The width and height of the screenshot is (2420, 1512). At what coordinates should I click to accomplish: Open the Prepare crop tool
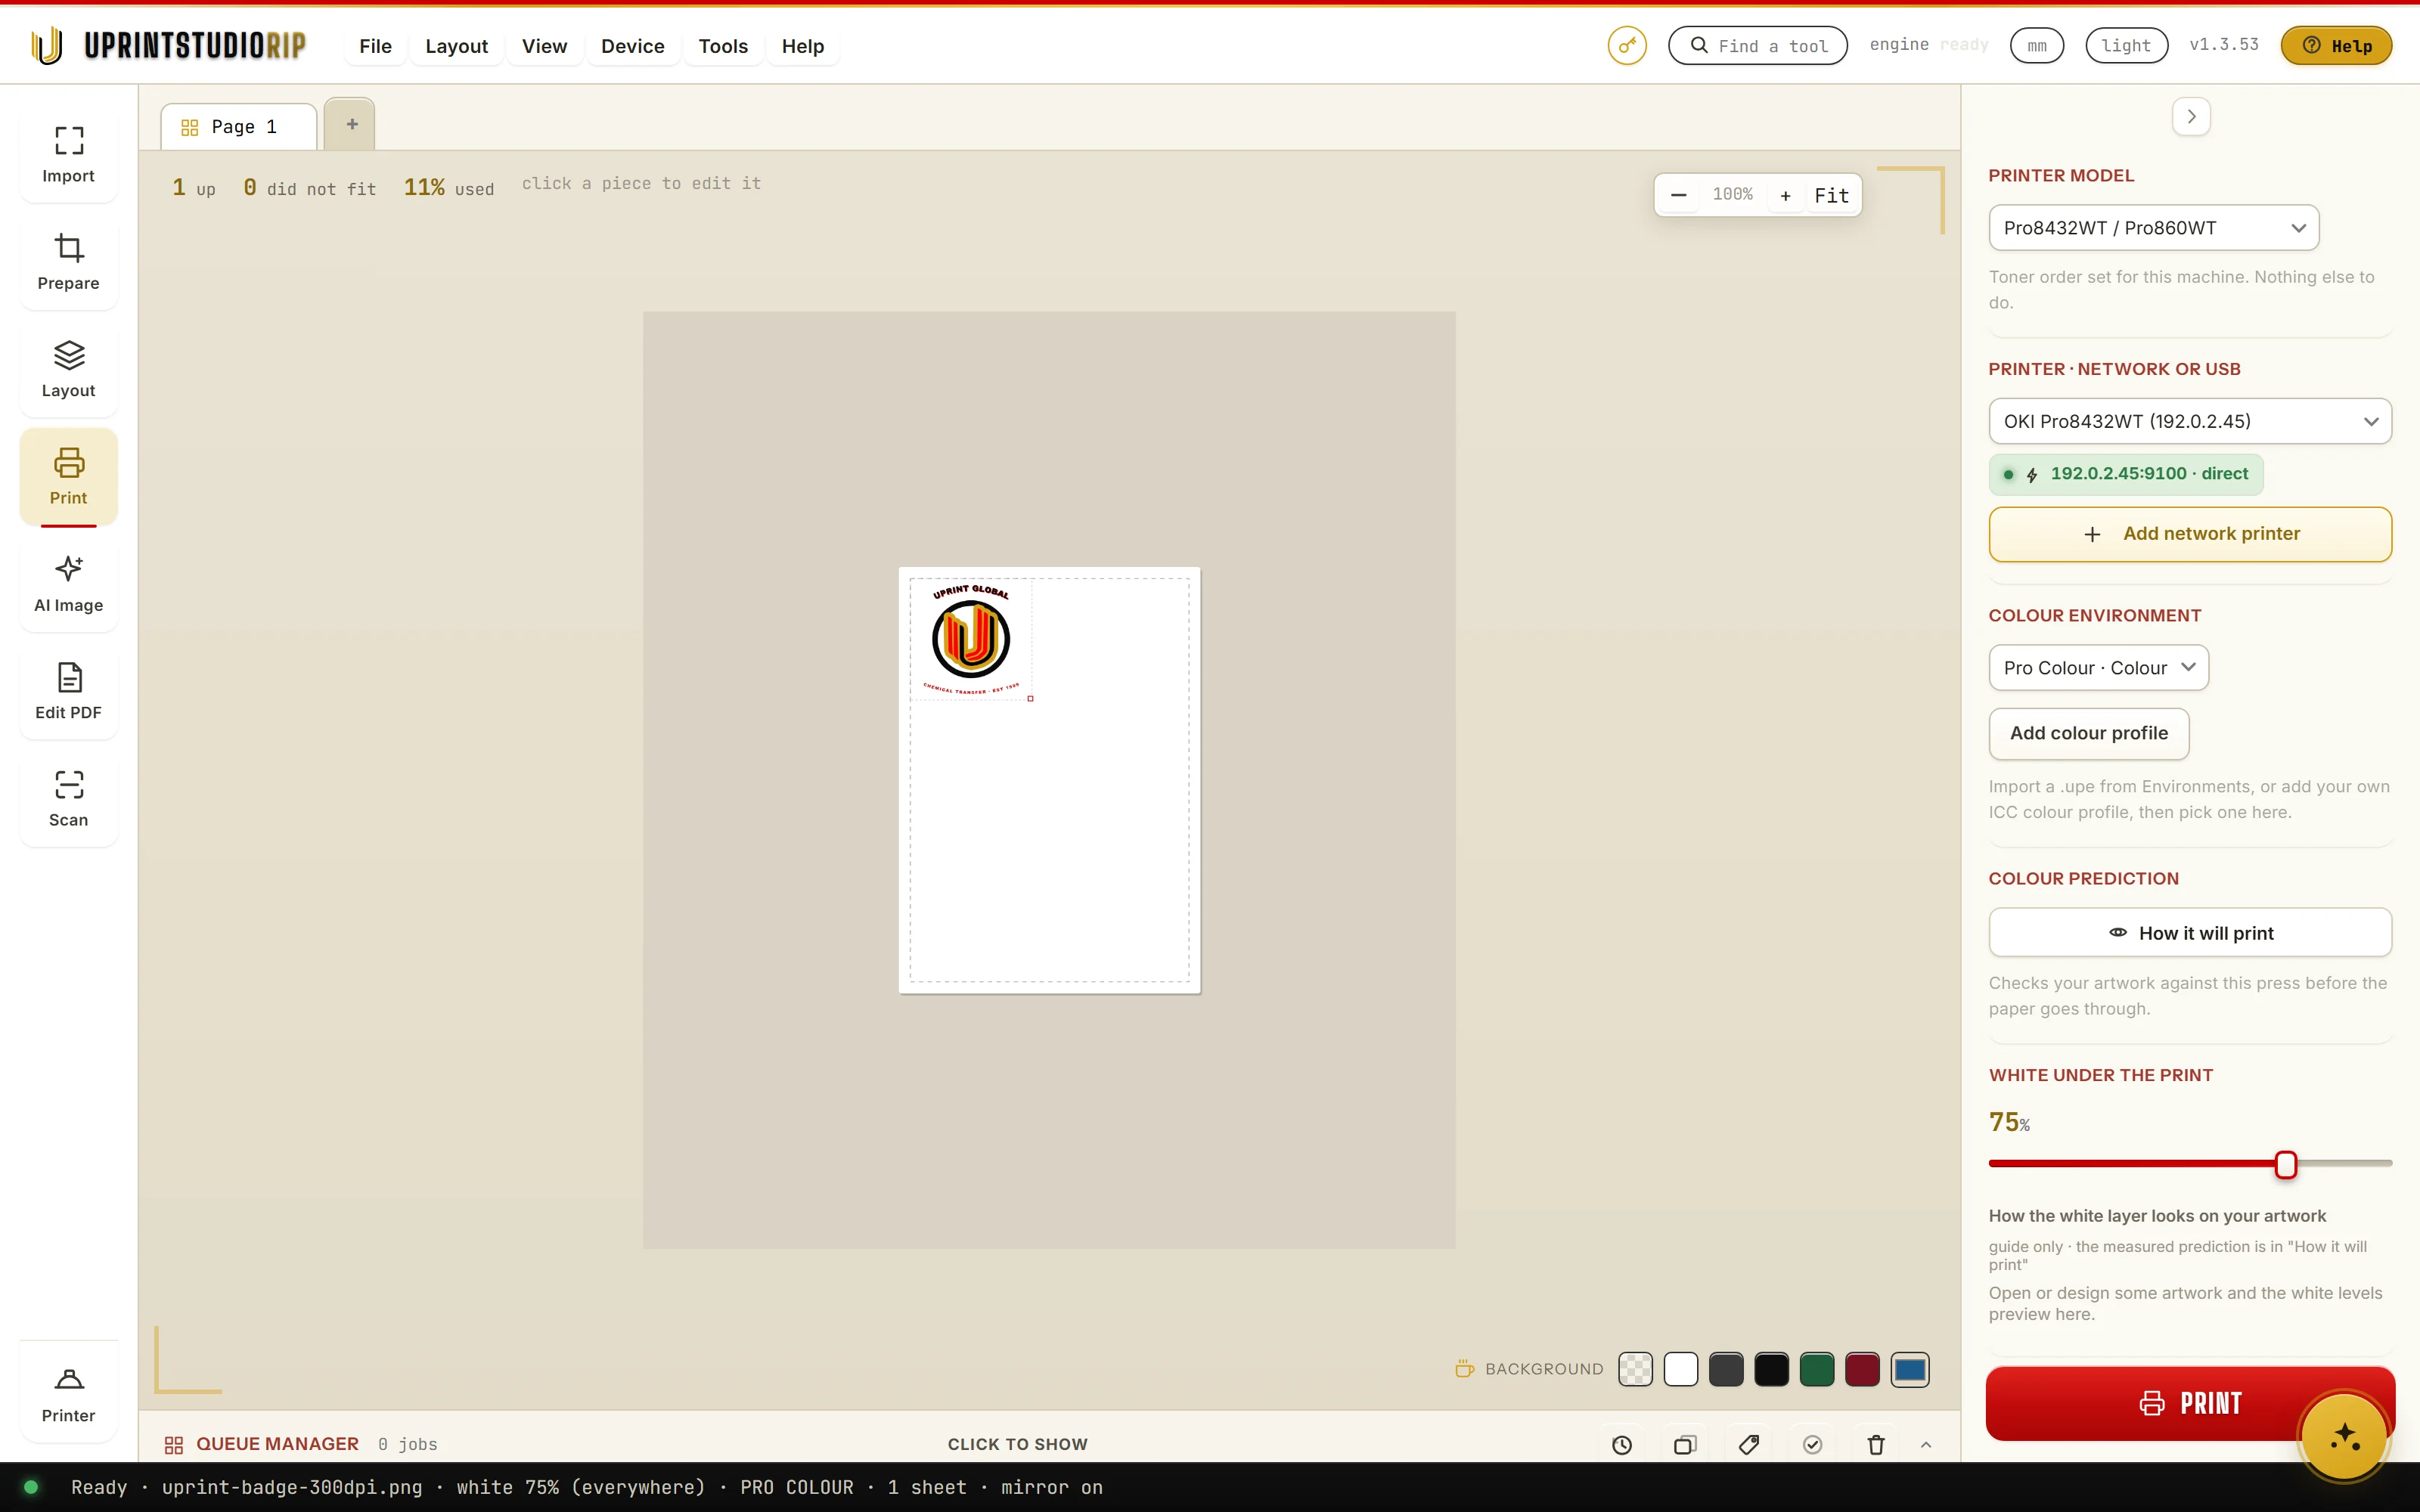68,262
